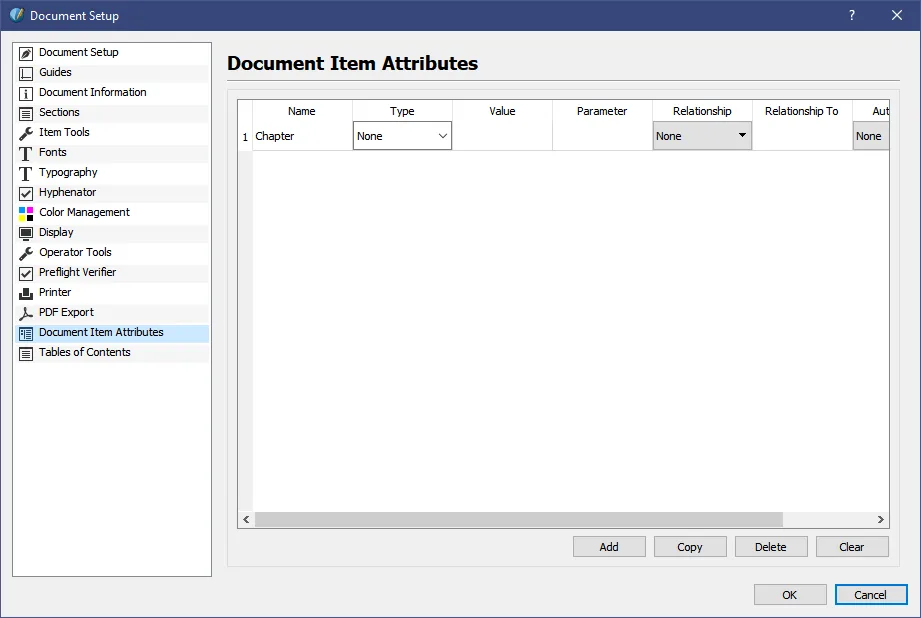
Task: Click the Copy attribute button
Action: pyautogui.click(x=690, y=547)
